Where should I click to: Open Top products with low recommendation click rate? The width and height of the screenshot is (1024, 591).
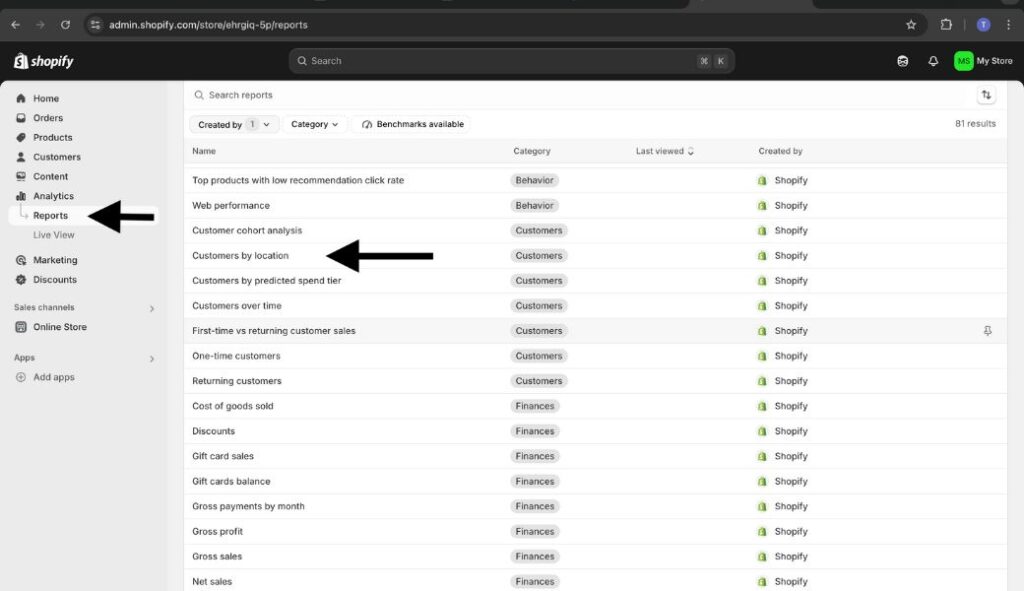[x=298, y=180]
